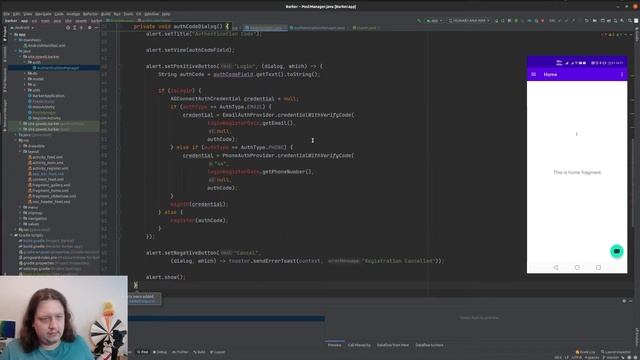Click the red stop icon in the toolbar

coord(542,20)
